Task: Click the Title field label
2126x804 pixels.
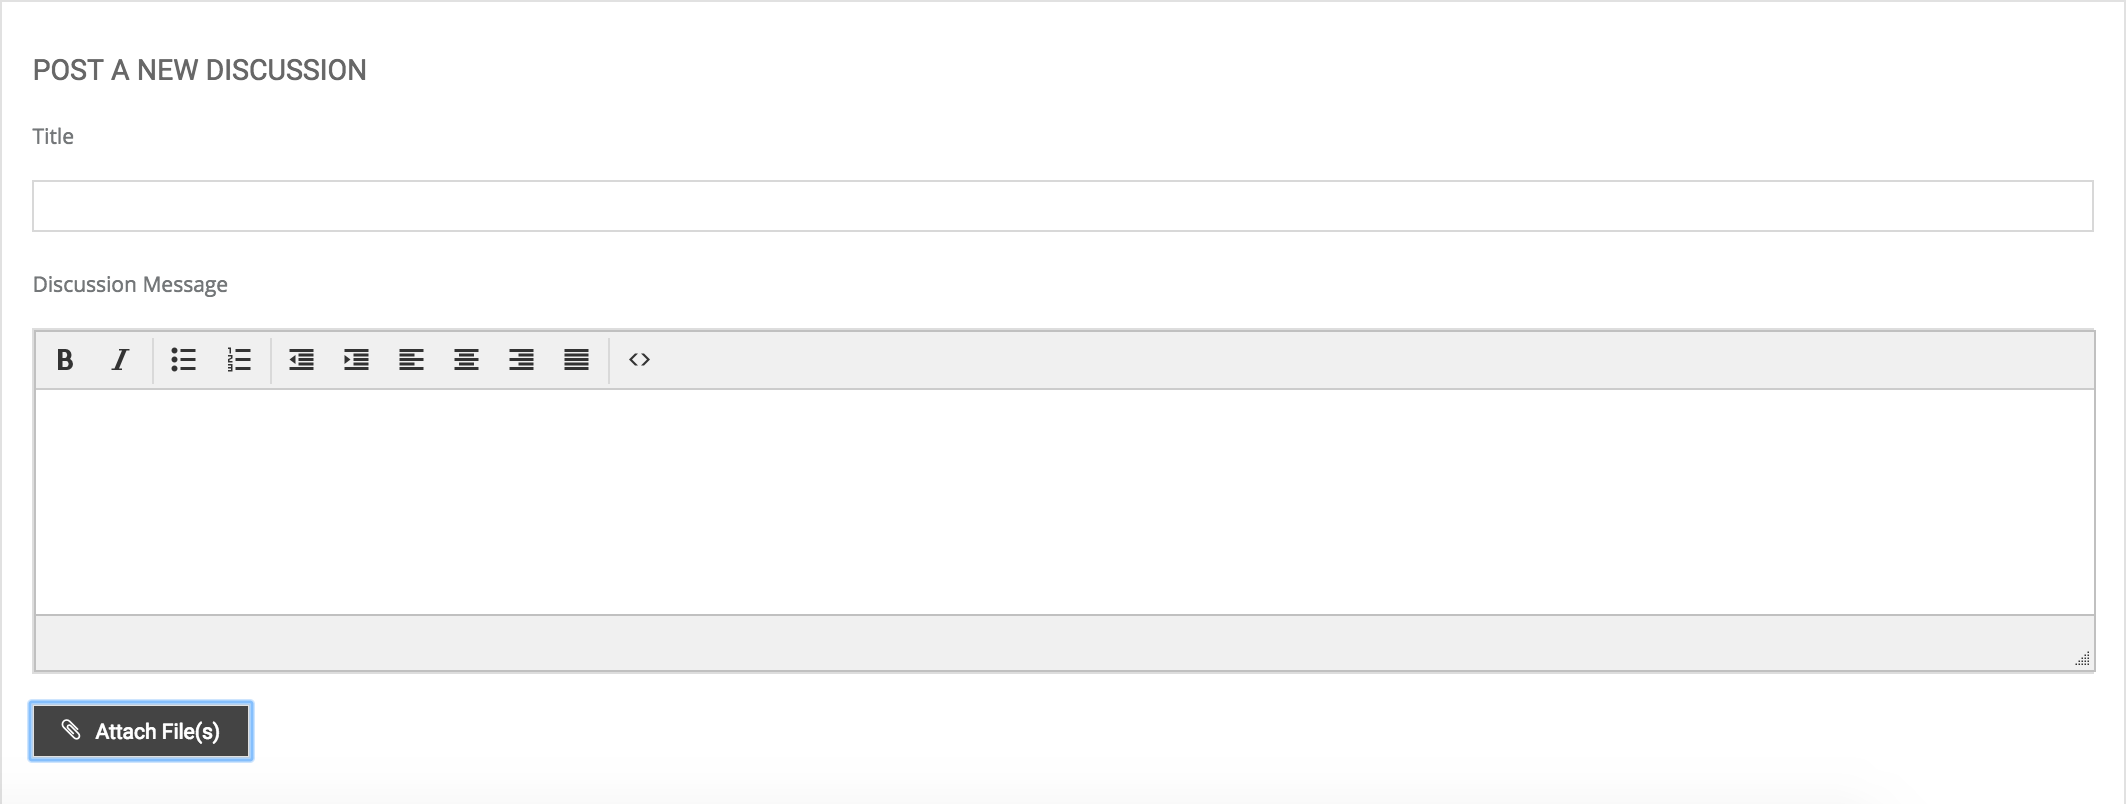Action: (53, 136)
